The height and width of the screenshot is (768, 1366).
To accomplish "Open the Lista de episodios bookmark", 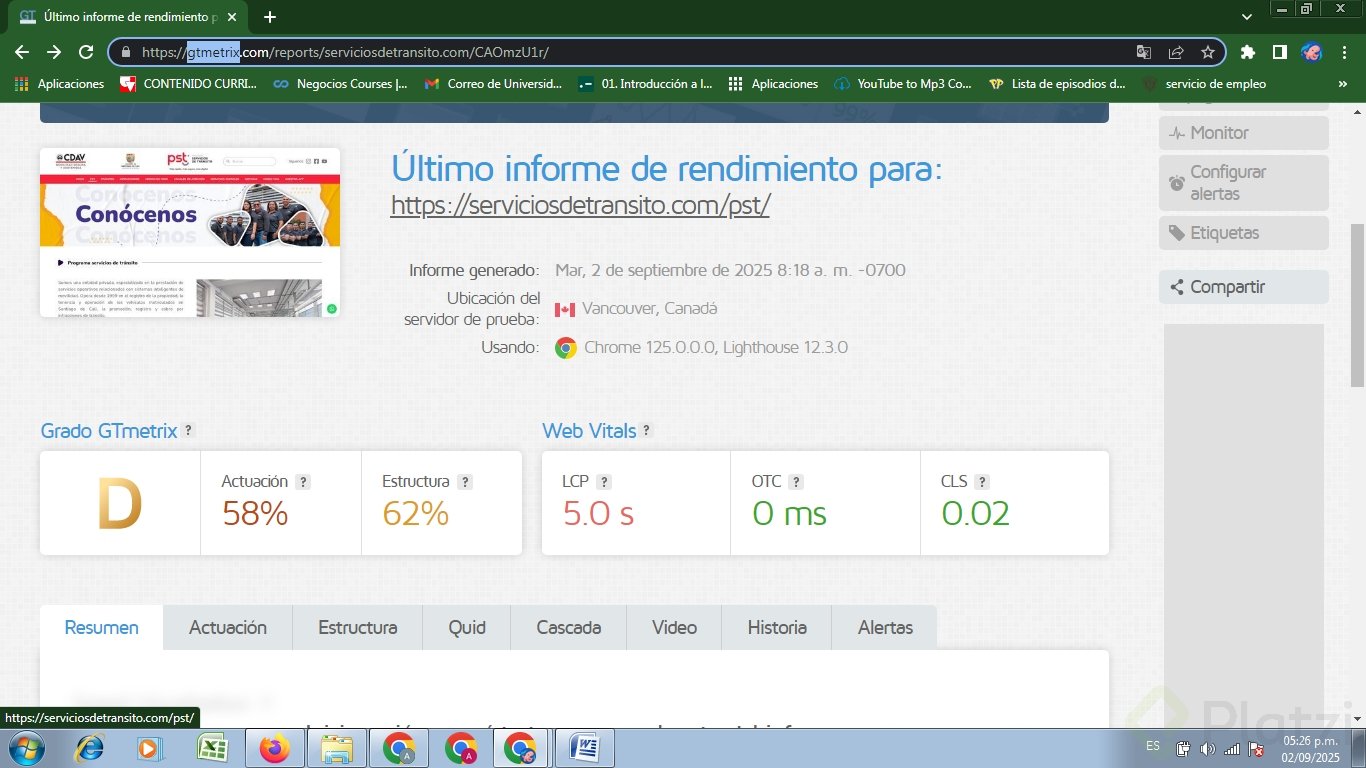I will 1057,84.
